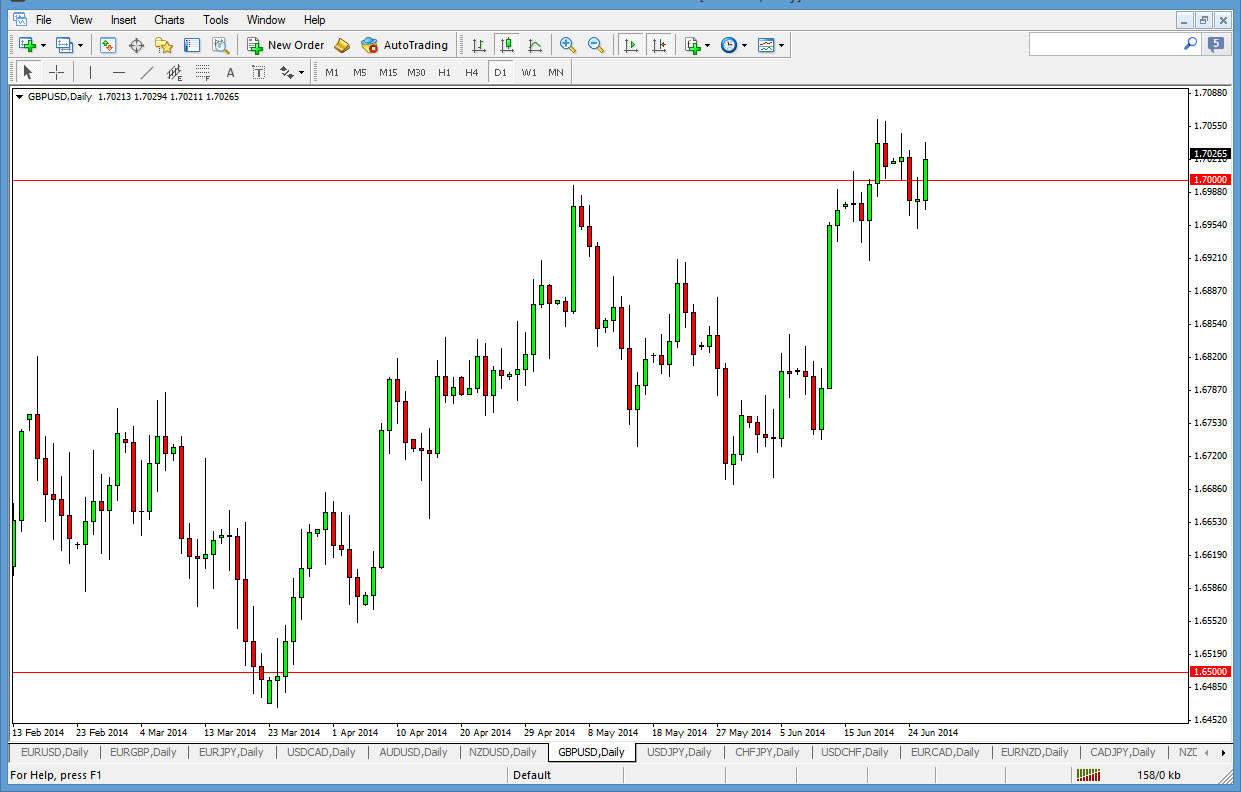The height and width of the screenshot is (792, 1241).
Task: Zoom in on the chart
Action: 568,44
